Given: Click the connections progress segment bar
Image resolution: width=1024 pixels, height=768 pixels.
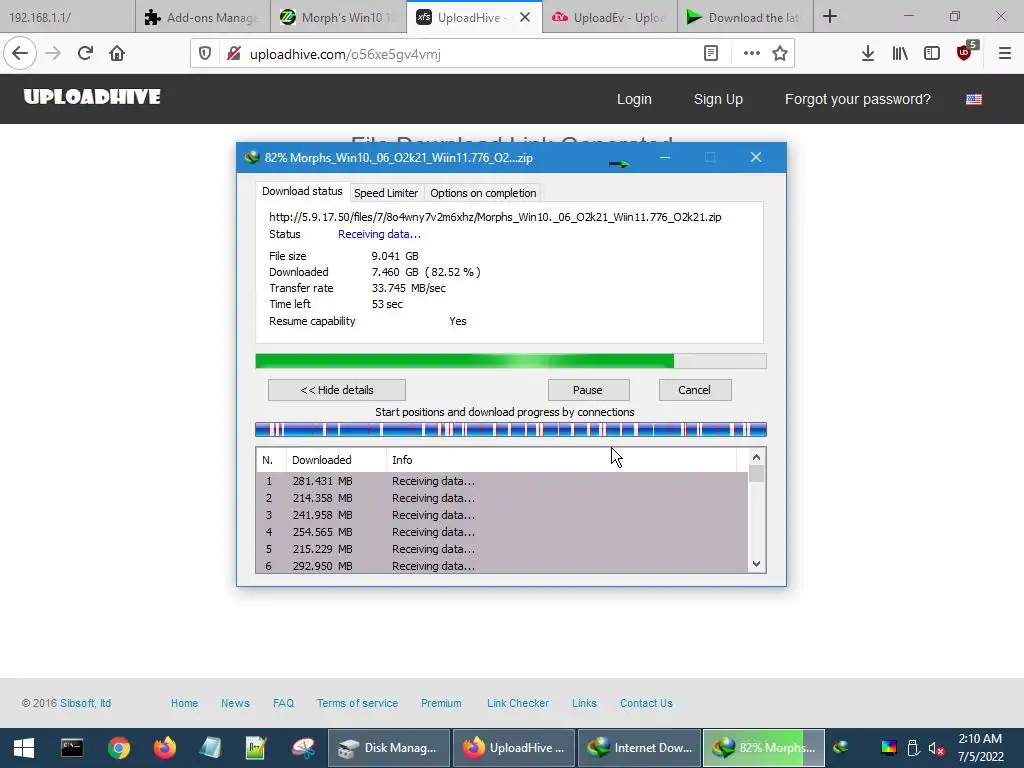Looking at the screenshot, I should click(x=511, y=429).
